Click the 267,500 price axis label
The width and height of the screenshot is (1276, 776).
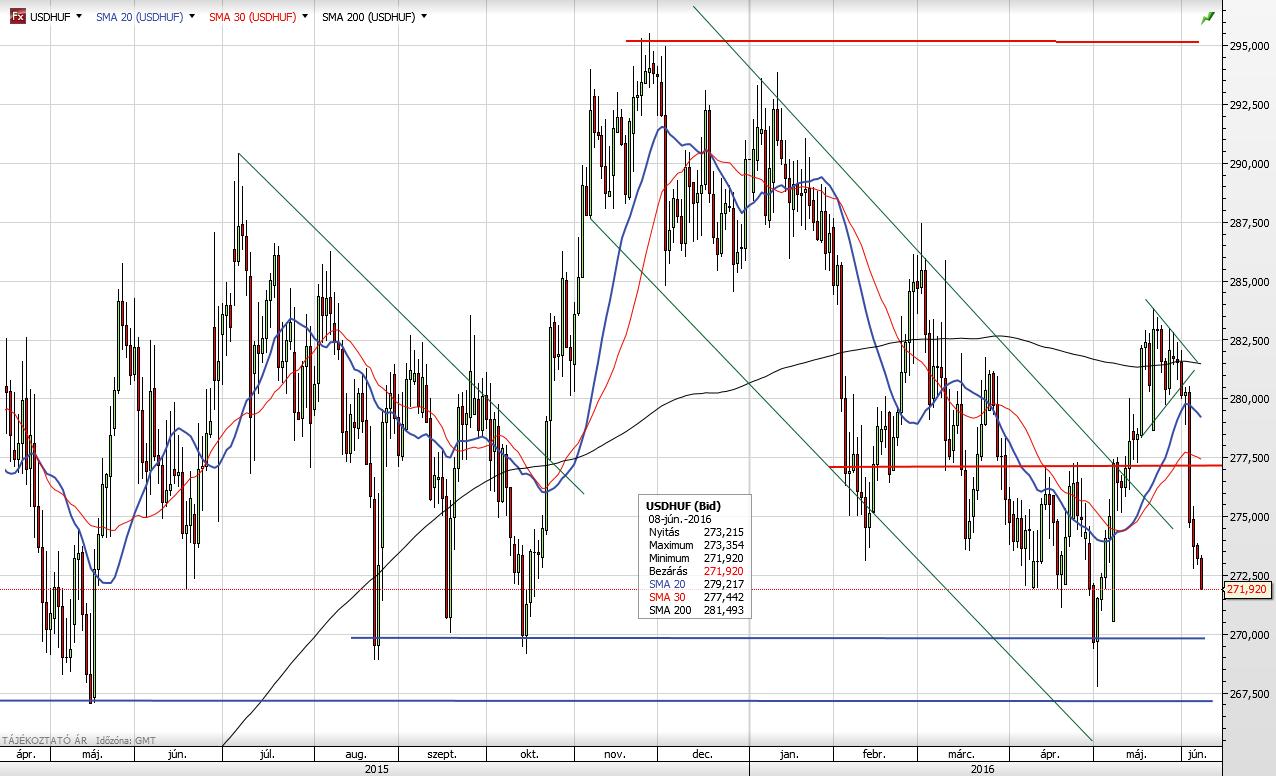pos(1248,694)
